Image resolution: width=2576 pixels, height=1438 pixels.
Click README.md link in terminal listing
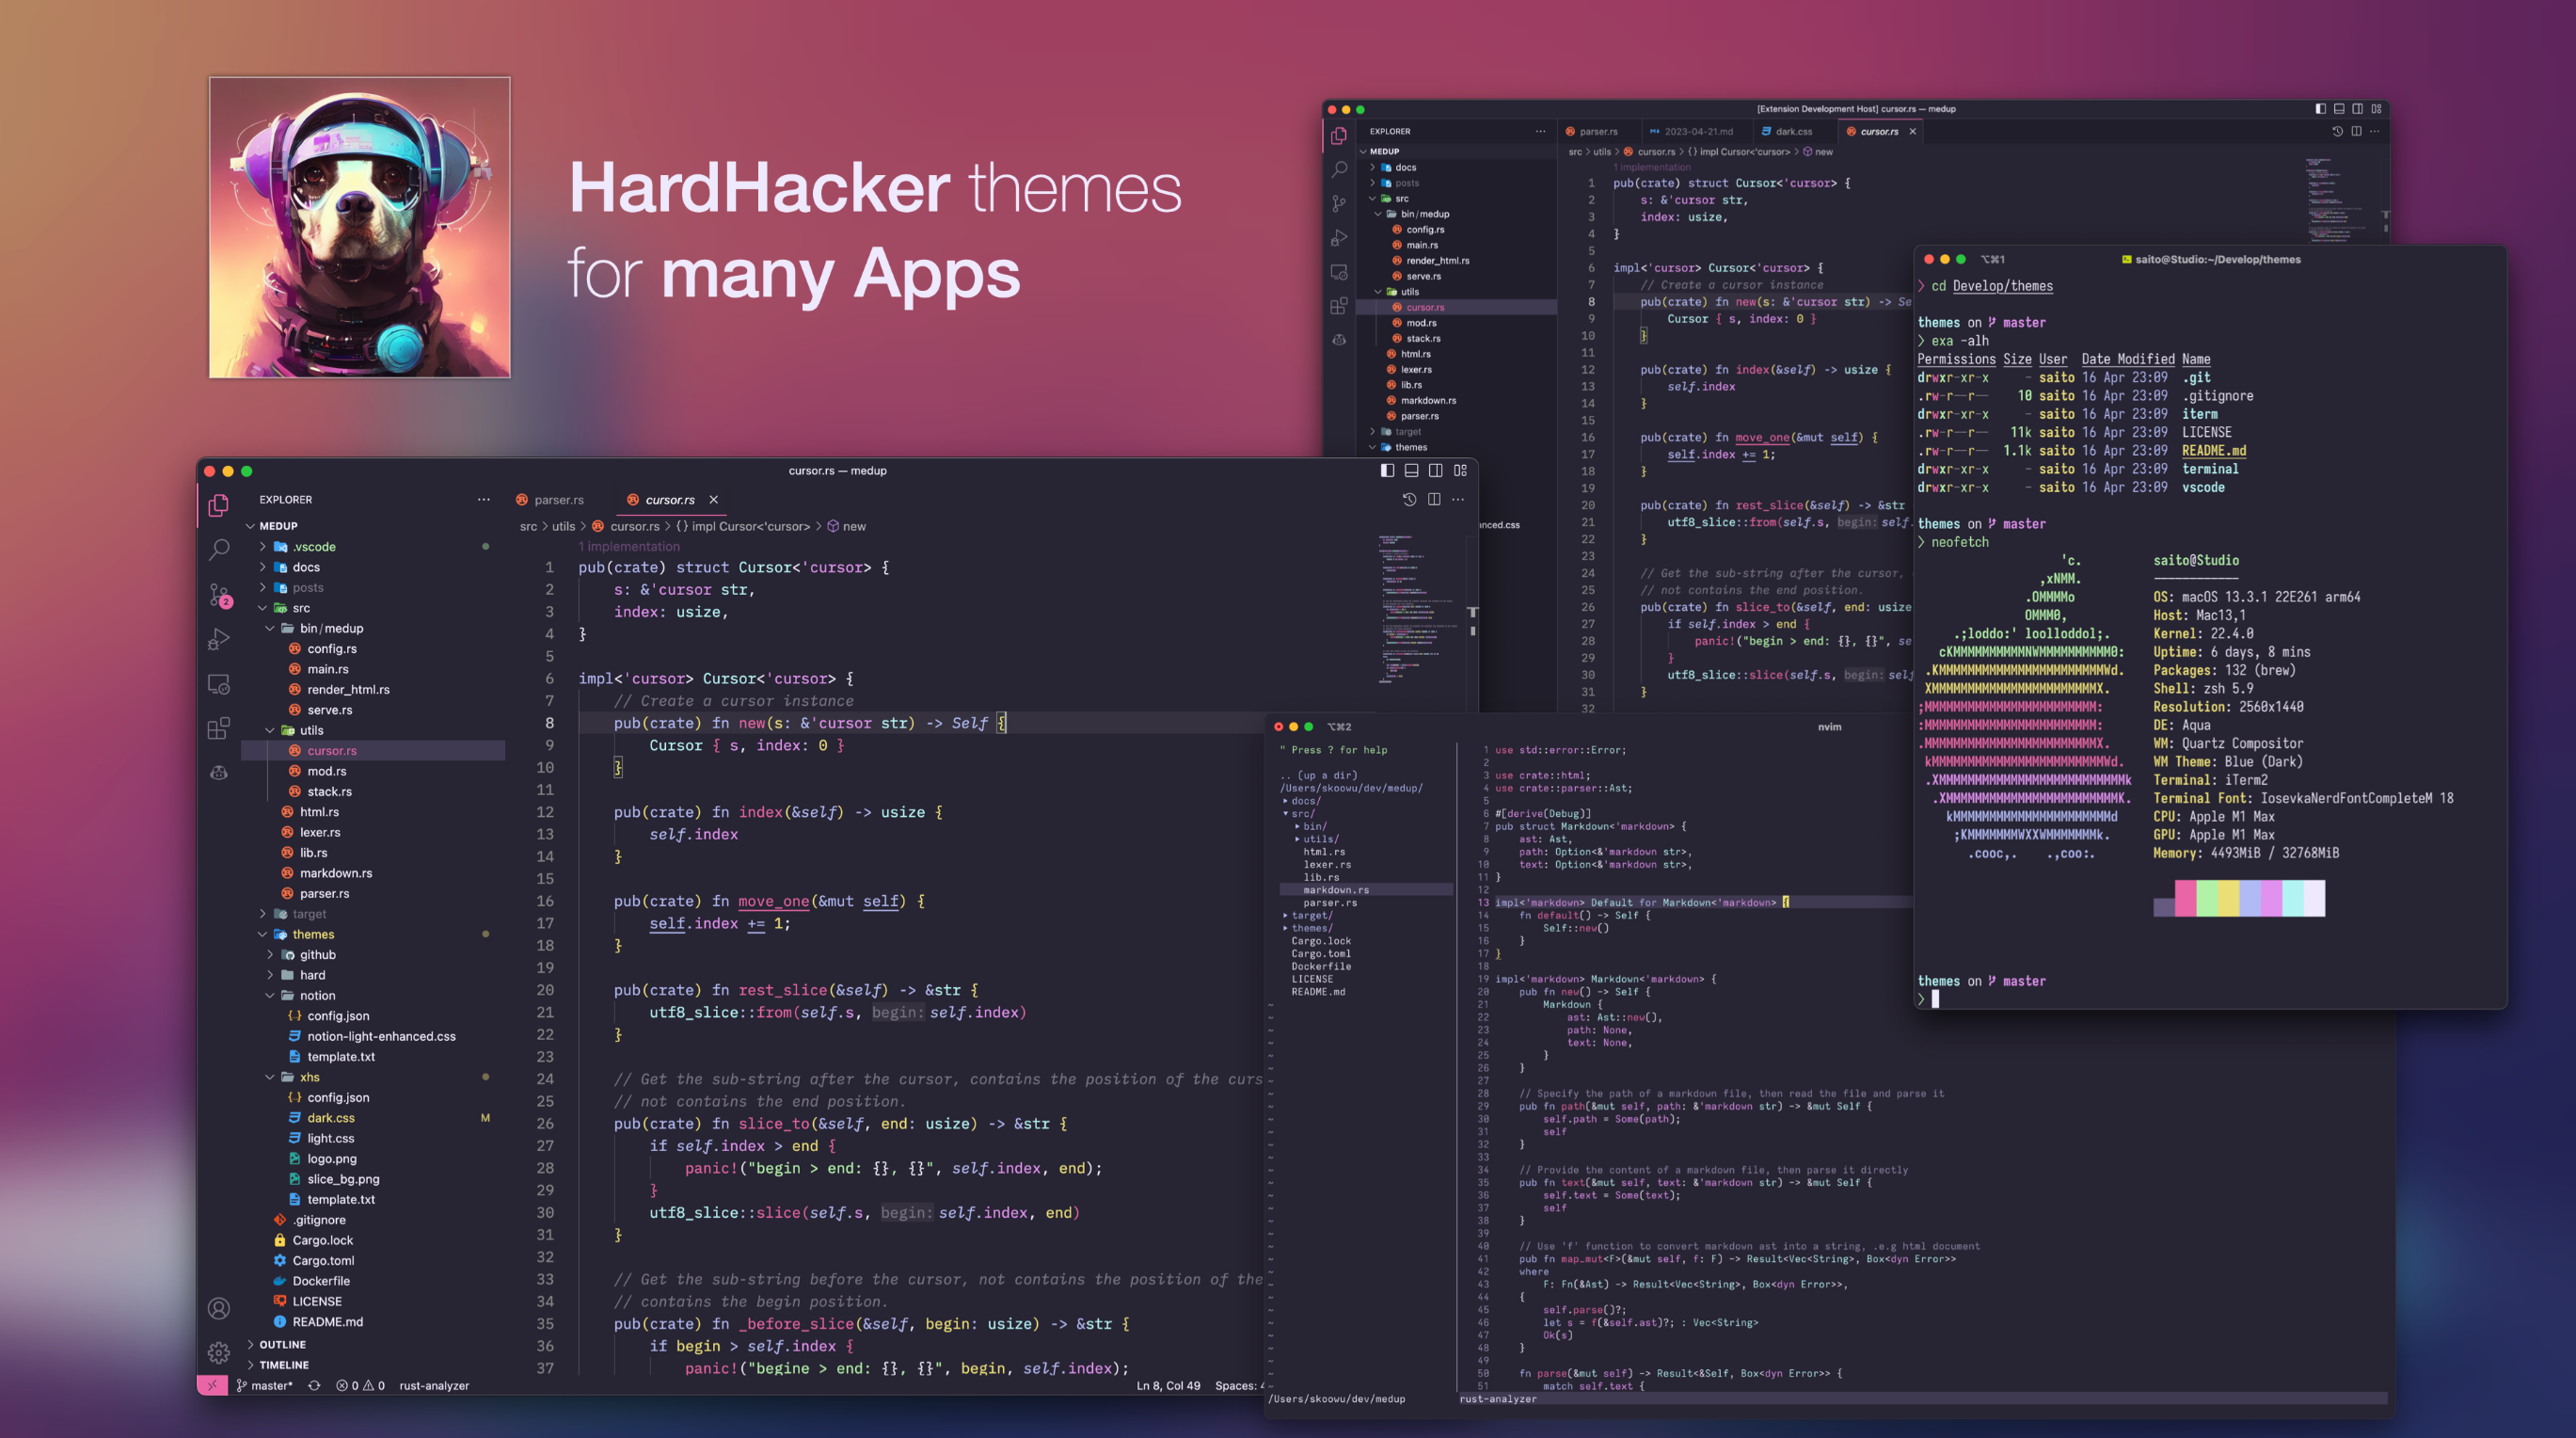pos(2213,450)
